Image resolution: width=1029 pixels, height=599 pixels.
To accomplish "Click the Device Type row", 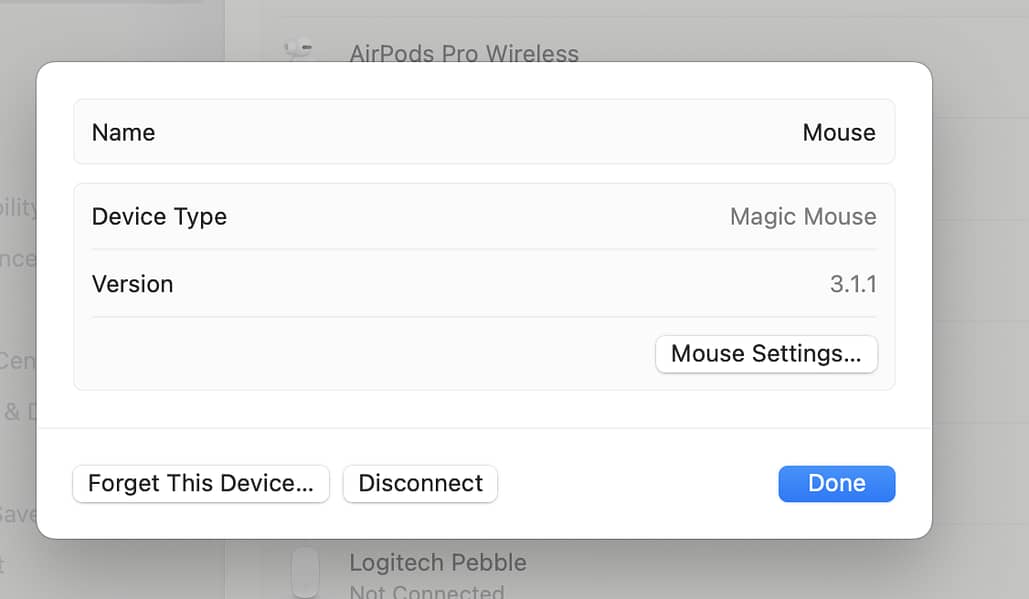I will coord(484,216).
